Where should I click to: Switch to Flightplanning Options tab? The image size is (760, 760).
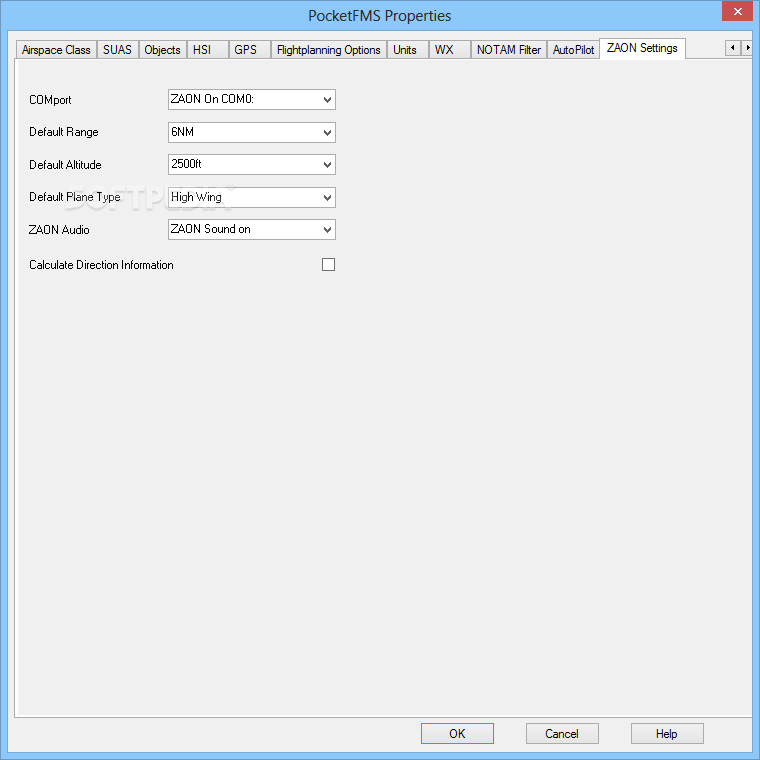329,50
